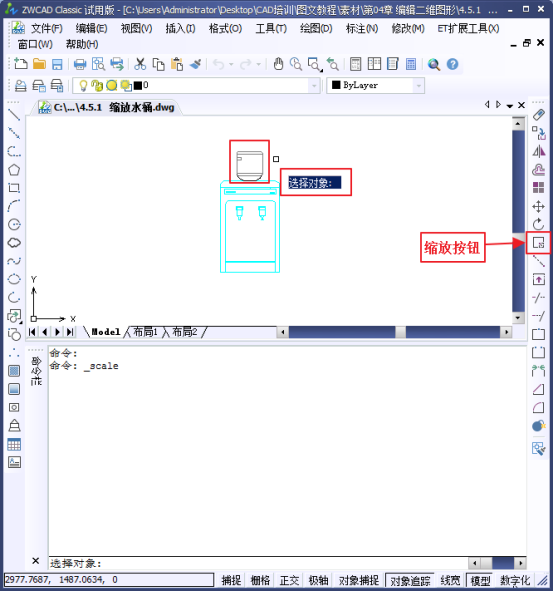
Task: Switch to the 布局1 layout tab
Action: (145, 332)
